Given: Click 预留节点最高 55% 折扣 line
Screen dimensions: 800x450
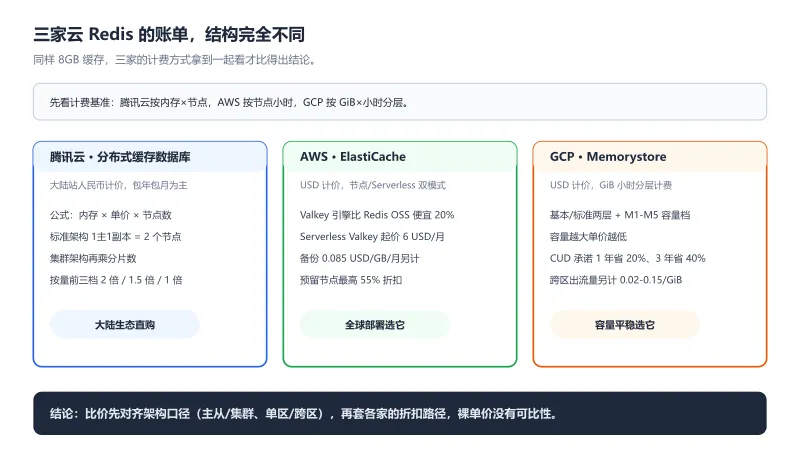Looking at the screenshot, I should point(351,280).
